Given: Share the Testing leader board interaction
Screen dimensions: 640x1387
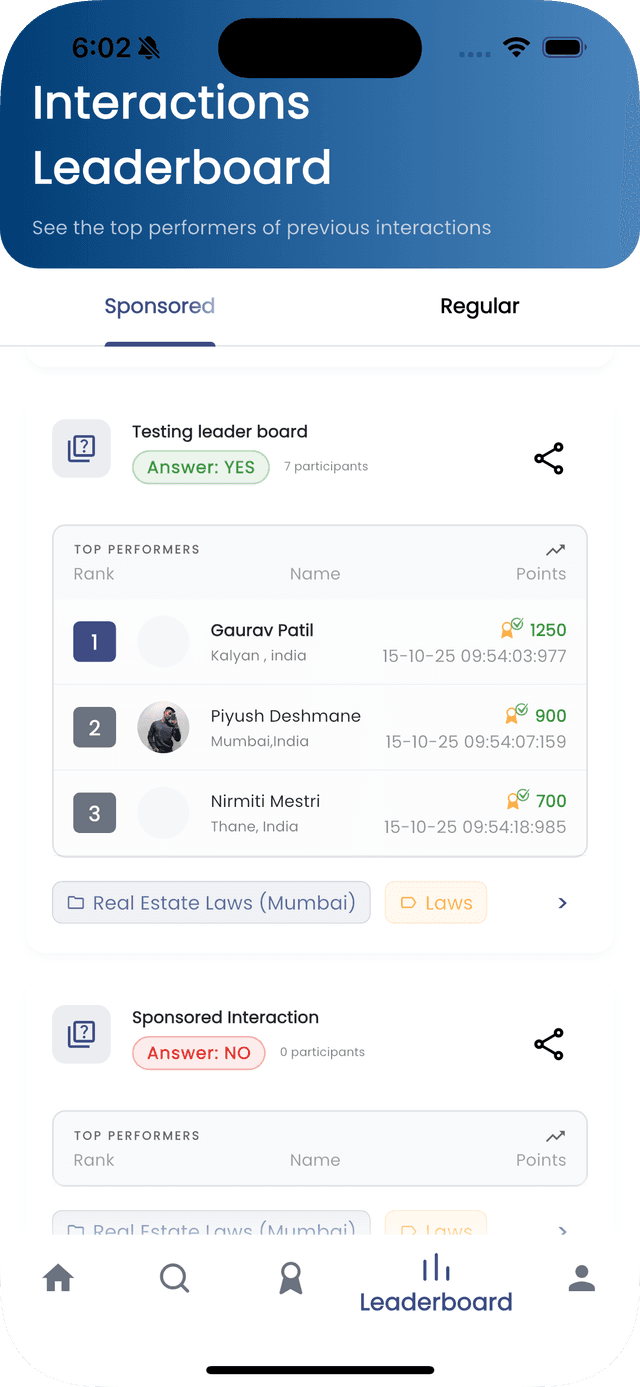Looking at the screenshot, I should click(549, 459).
